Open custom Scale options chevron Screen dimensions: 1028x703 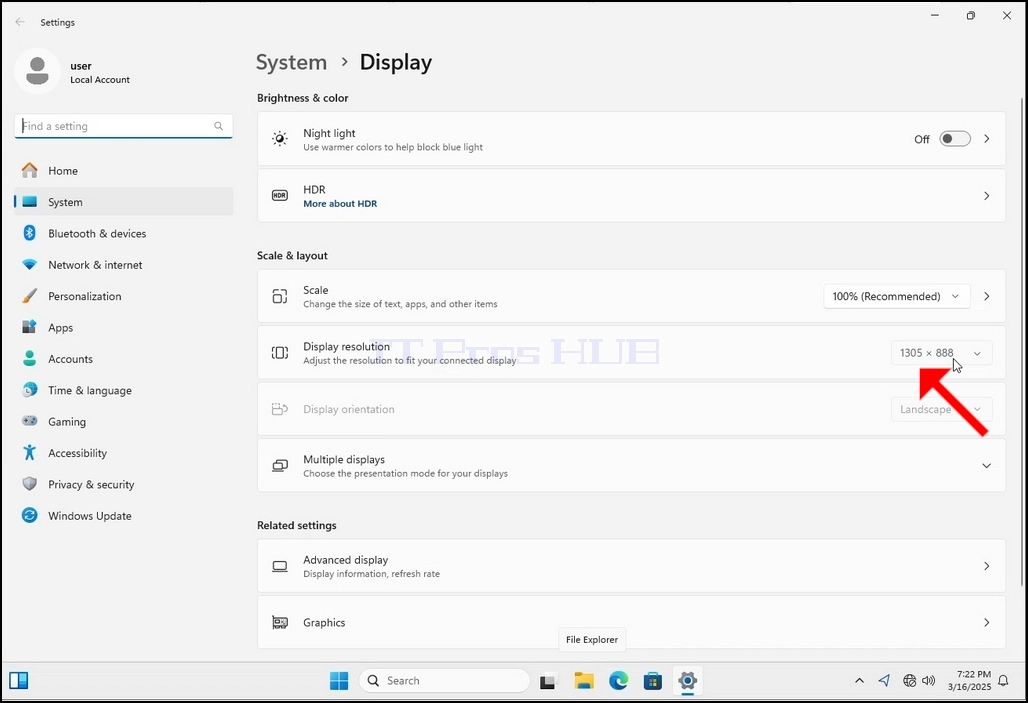point(986,296)
